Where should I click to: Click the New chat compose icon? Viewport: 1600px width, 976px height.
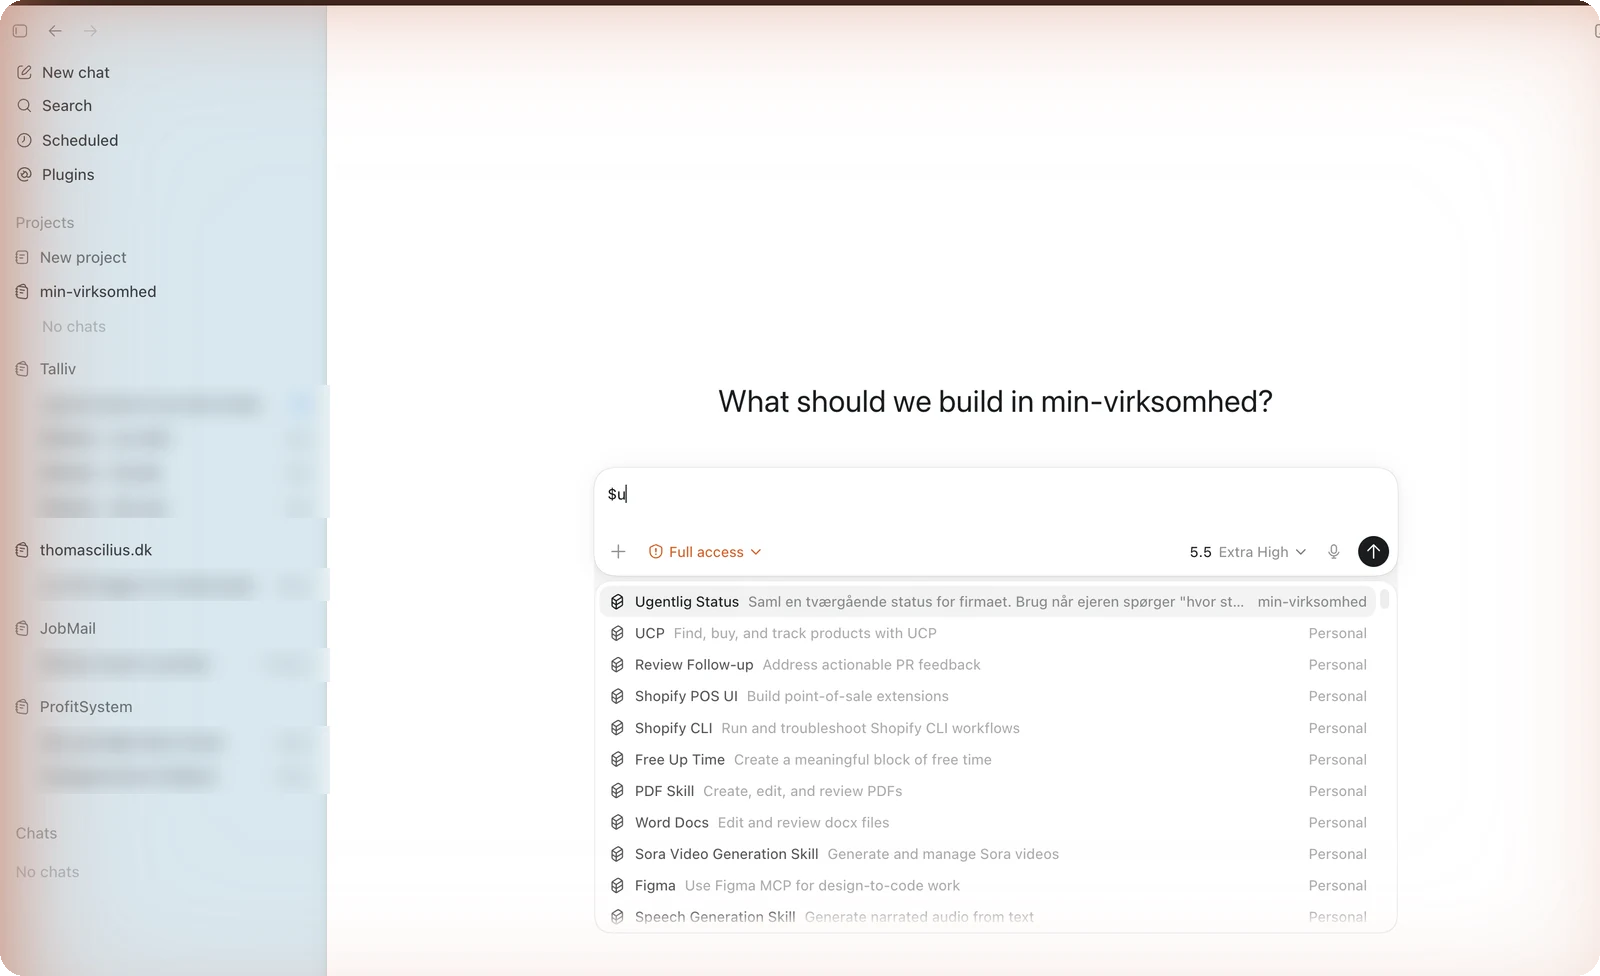[24, 72]
